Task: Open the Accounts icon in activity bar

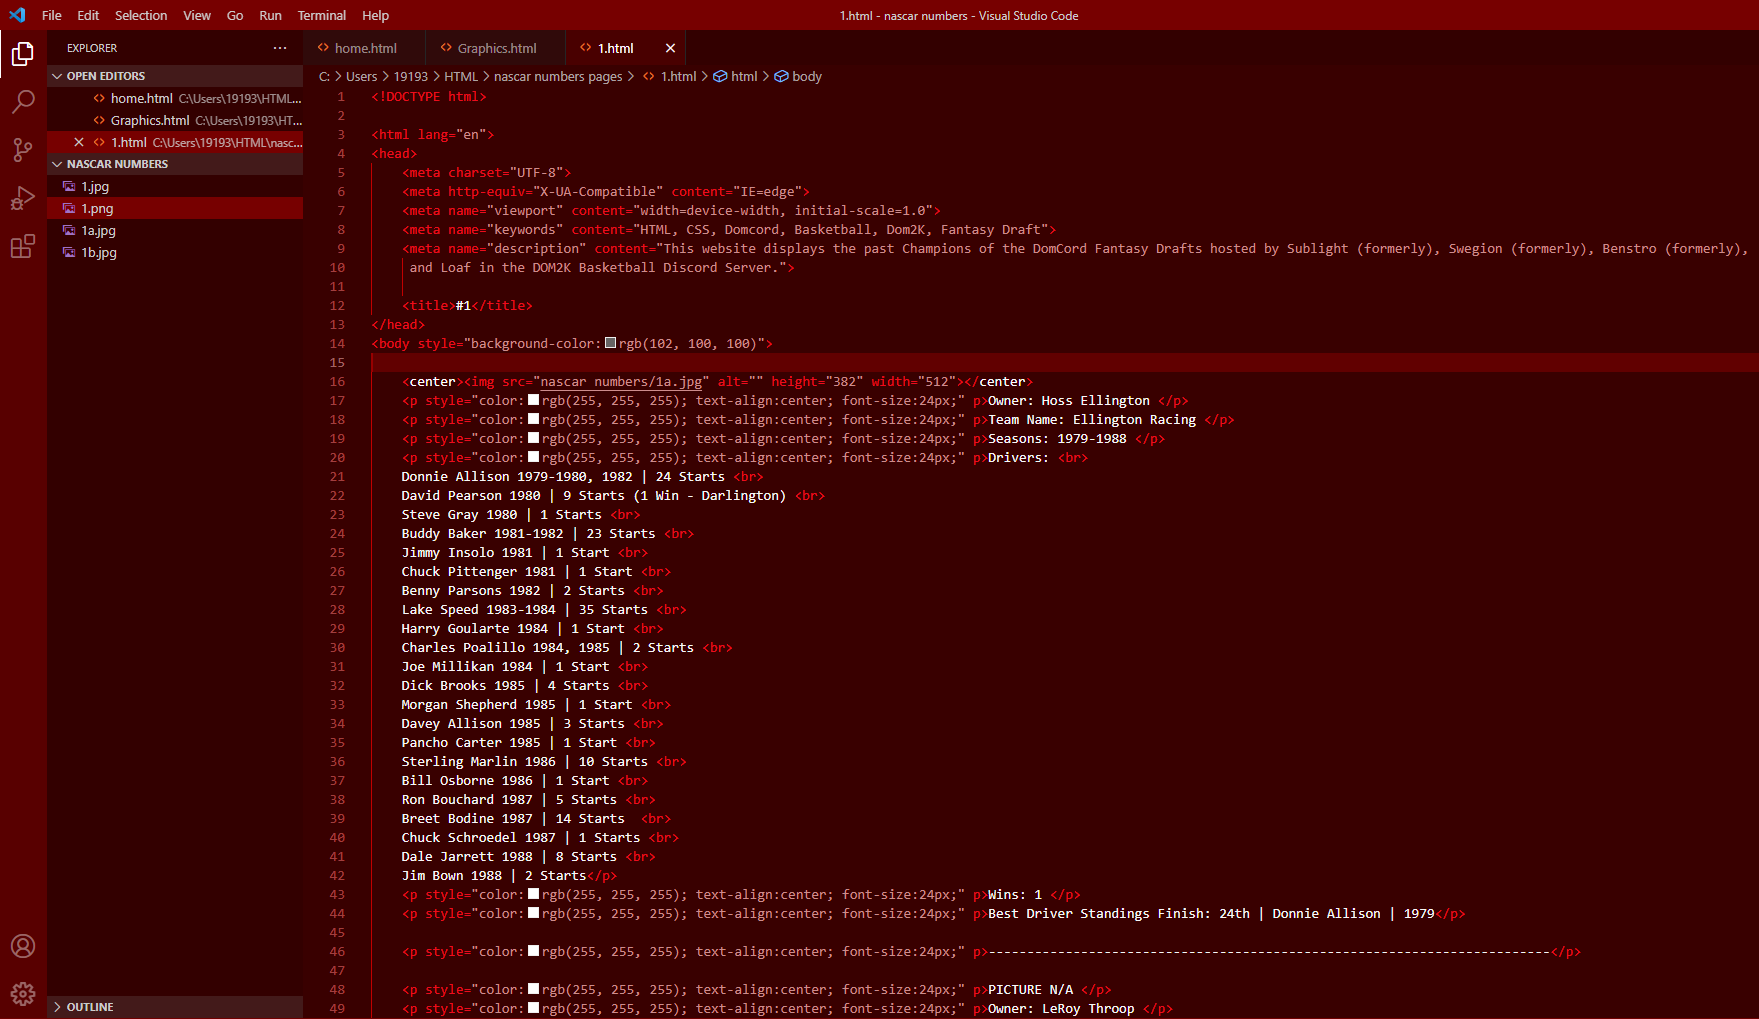Action: click(23, 946)
